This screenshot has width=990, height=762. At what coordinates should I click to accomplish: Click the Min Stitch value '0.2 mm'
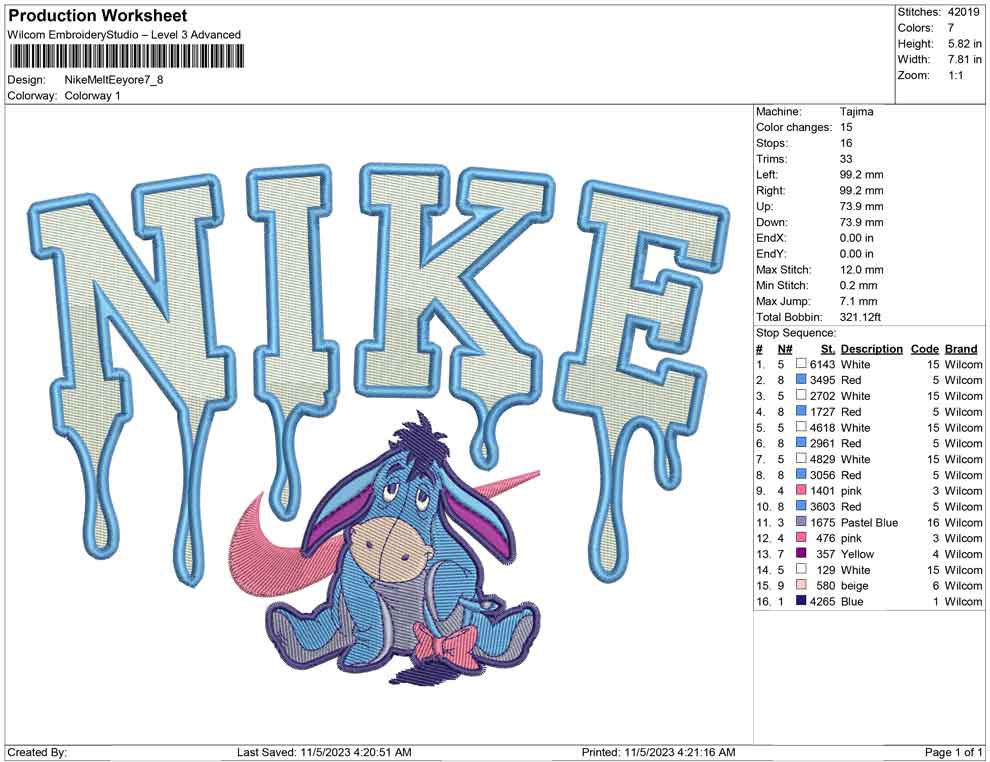858,285
